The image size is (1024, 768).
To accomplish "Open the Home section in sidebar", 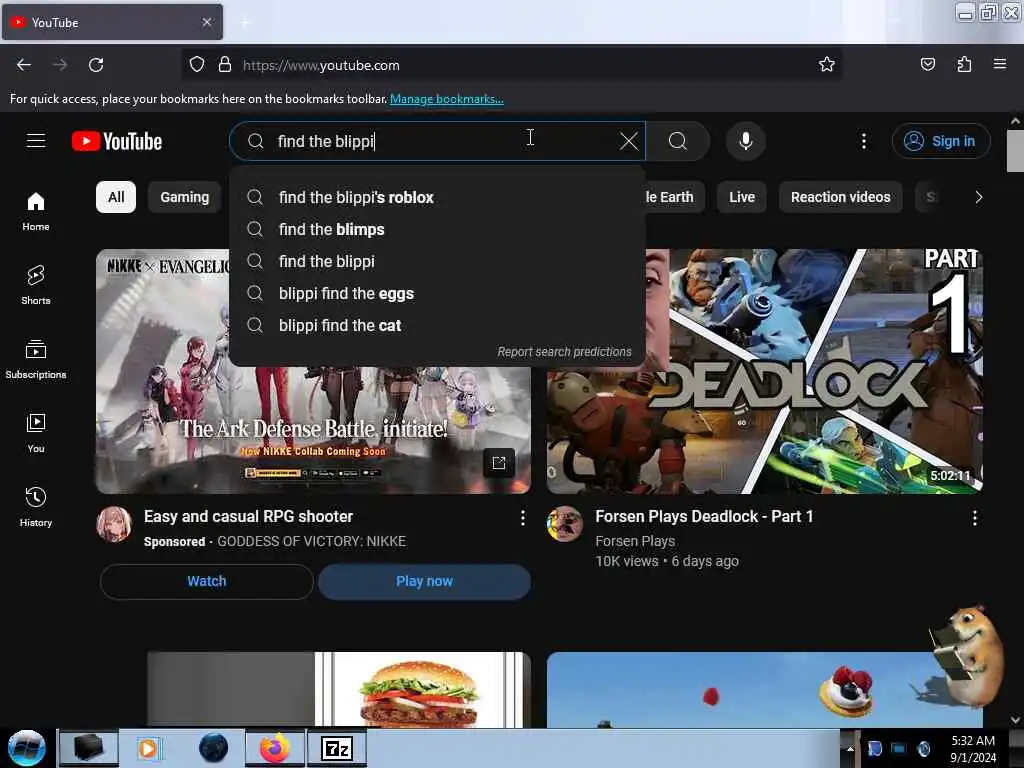I will (36, 212).
